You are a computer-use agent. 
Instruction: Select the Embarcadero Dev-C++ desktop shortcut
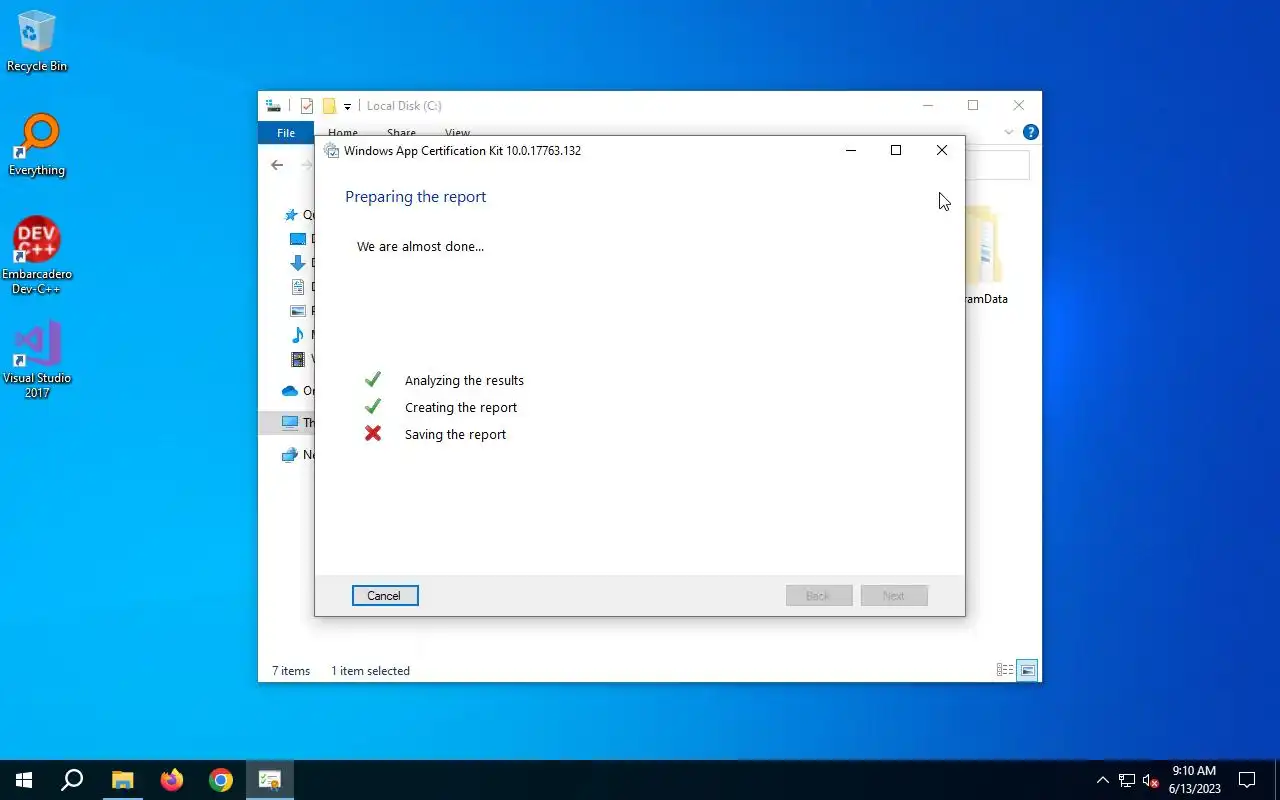[37, 255]
